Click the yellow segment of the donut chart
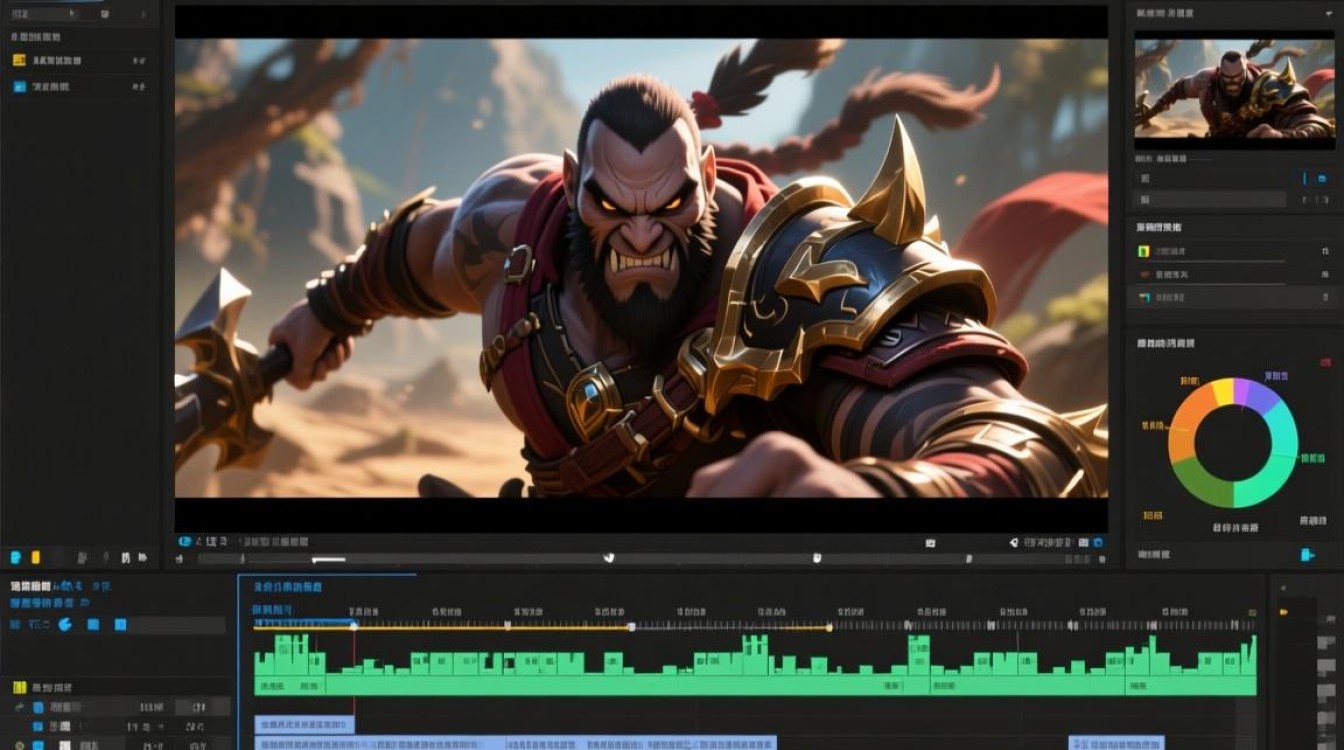Screen dimensions: 1344x750 click(1222, 390)
